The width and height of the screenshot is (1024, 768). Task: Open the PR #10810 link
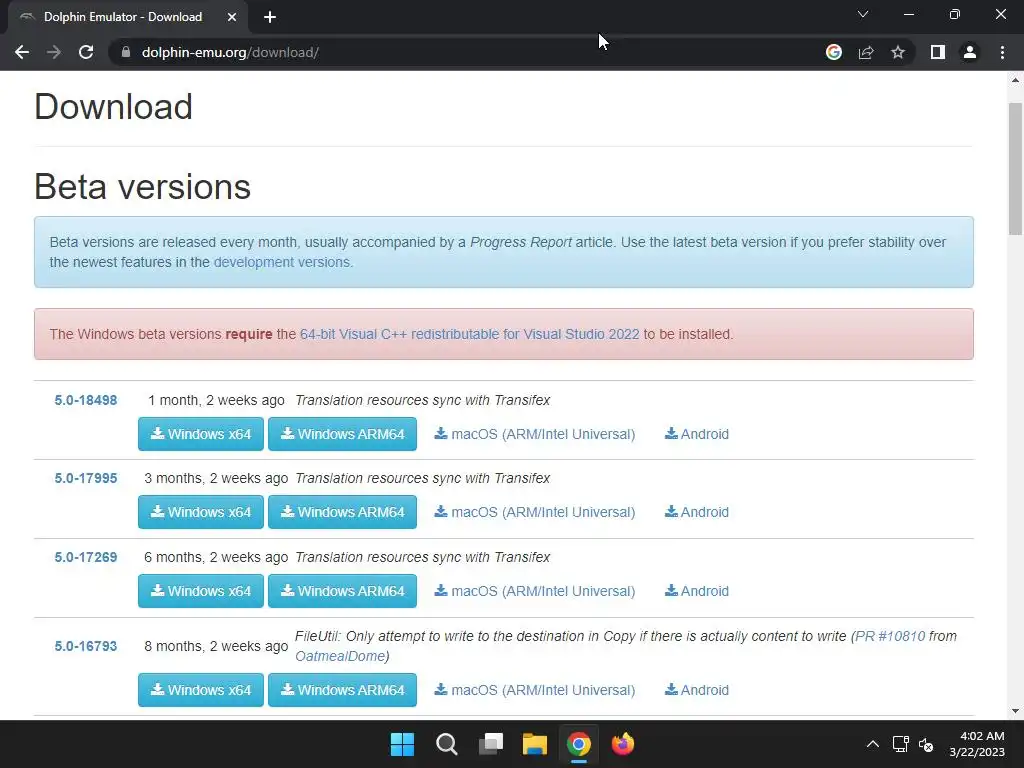[x=890, y=636]
